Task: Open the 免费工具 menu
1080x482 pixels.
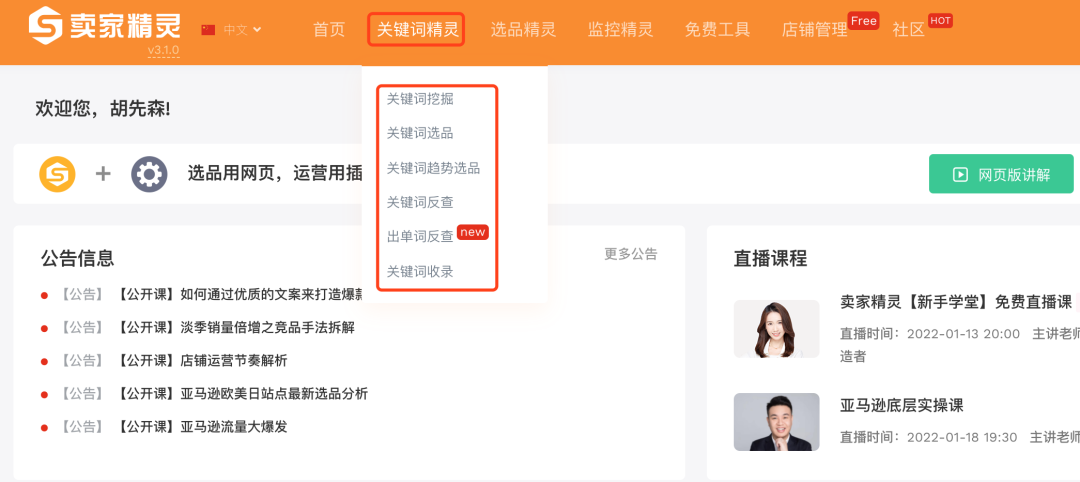Action: coord(717,30)
